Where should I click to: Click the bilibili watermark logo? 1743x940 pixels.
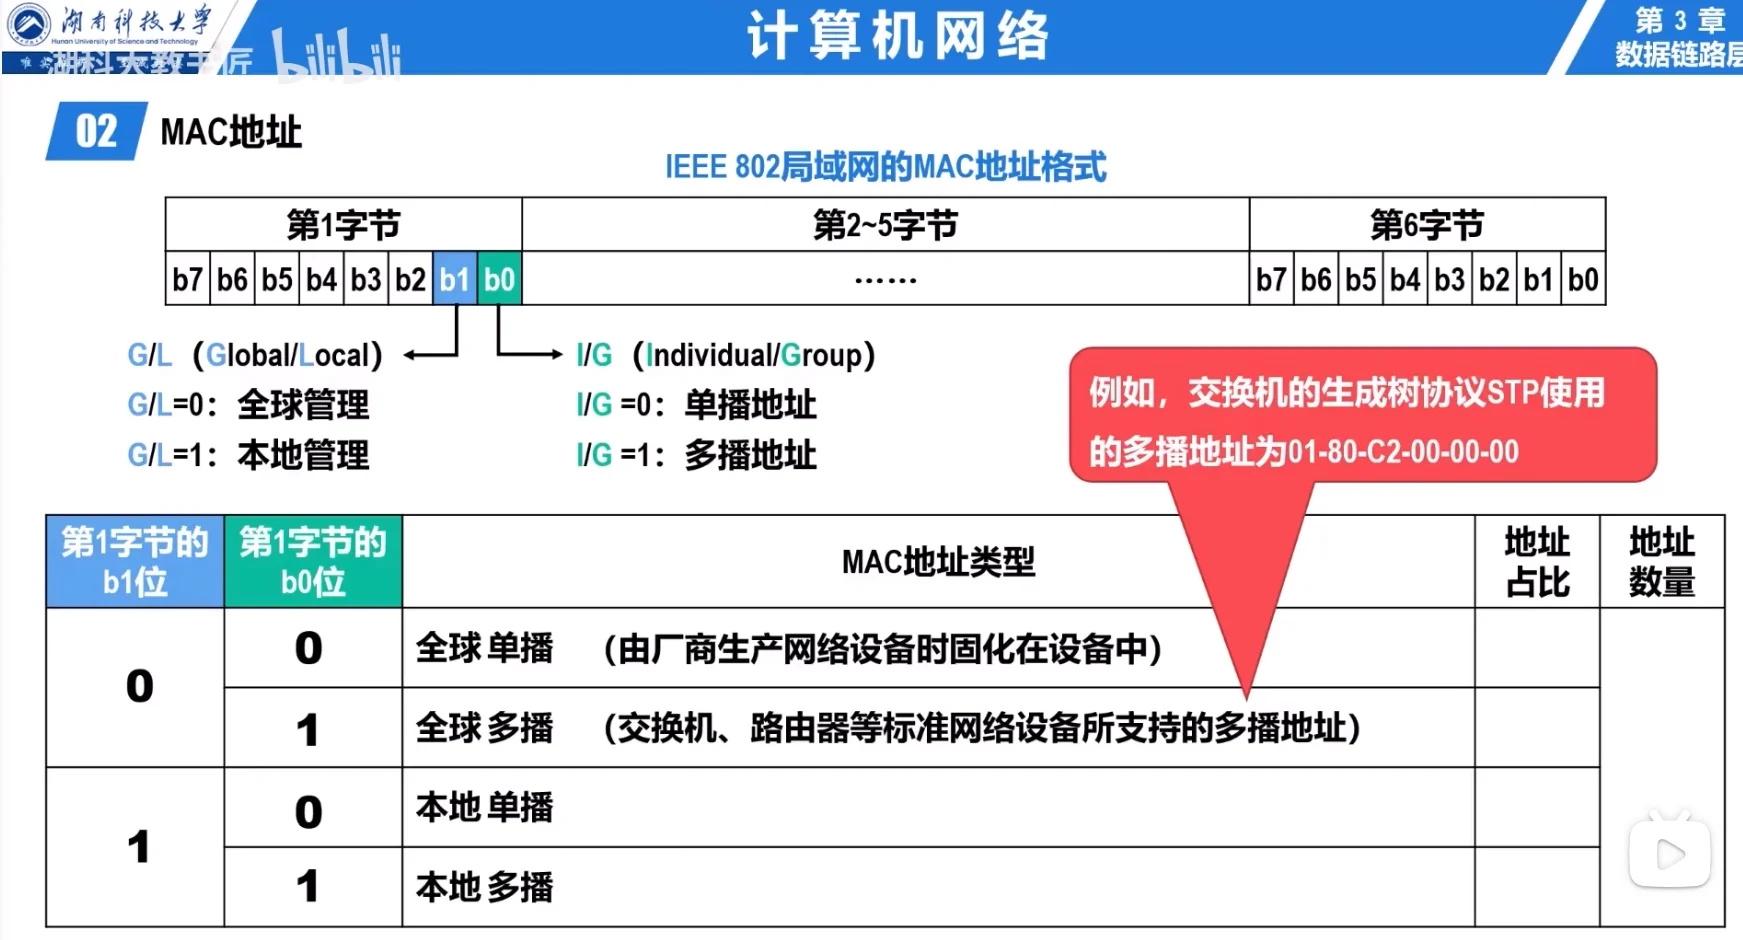pyautogui.click(x=336, y=54)
